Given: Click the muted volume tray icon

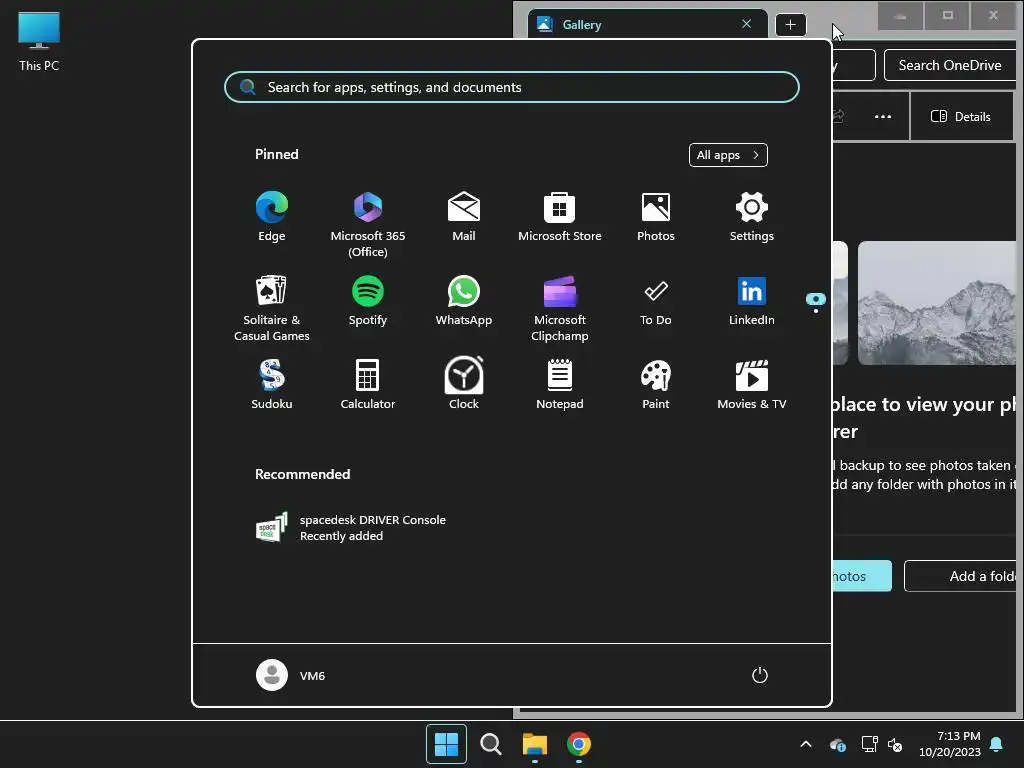Looking at the screenshot, I should point(895,744).
